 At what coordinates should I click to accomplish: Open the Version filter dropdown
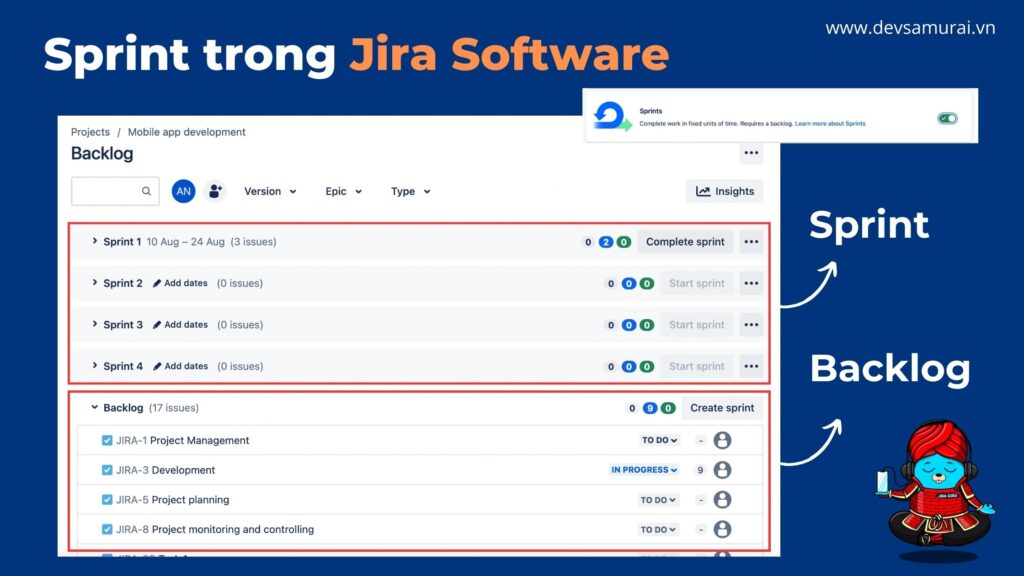click(269, 191)
